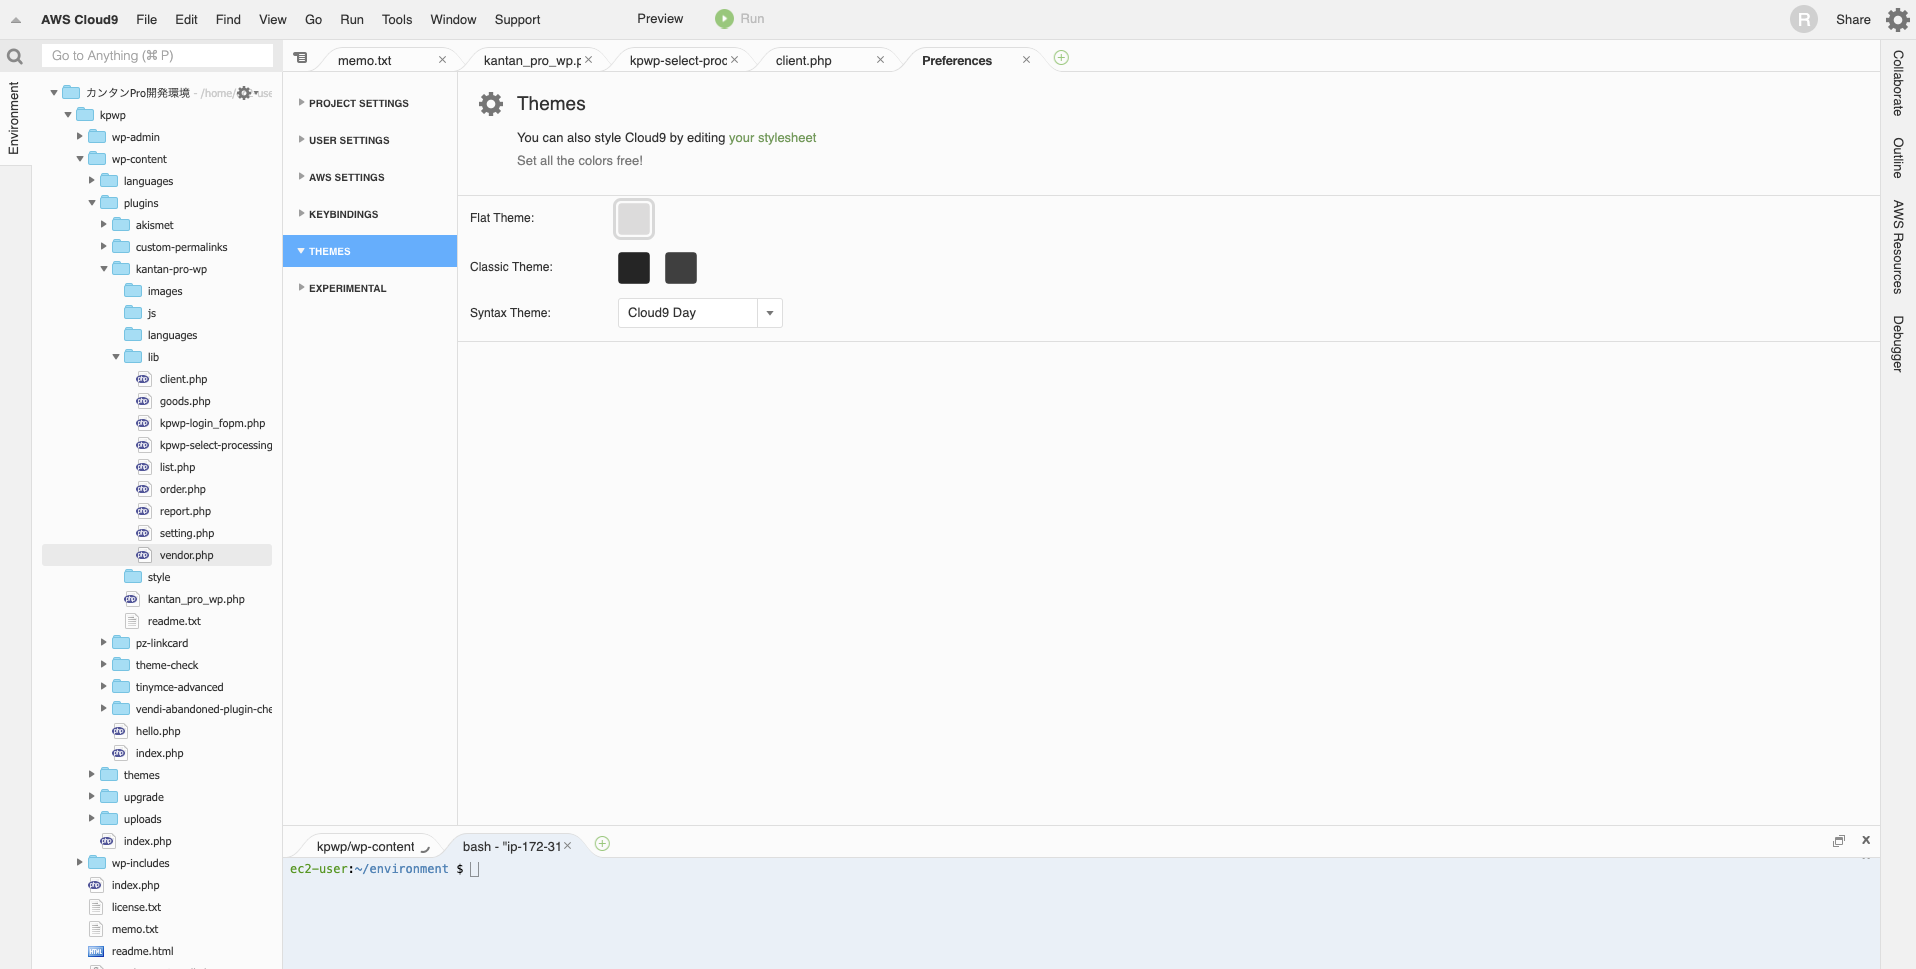Click the Share button
The width and height of the screenshot is (1916, 969).
(x=1853, y=20)
